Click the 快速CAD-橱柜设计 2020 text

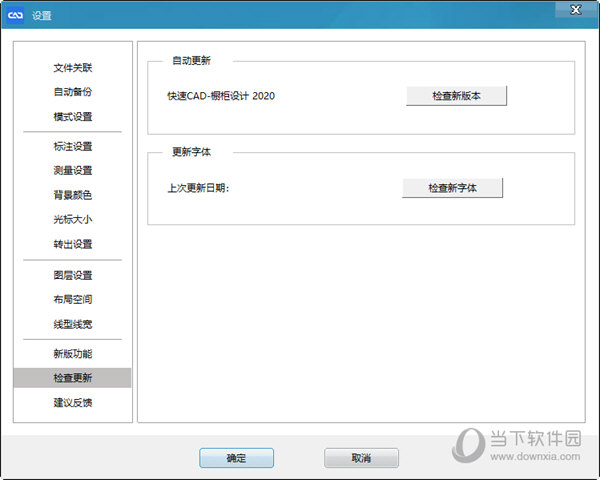click(221, 96)
